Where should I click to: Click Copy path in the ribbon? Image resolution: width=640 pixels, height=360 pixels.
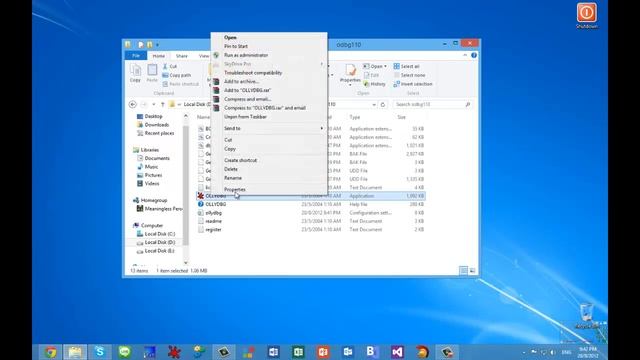pyautogui.click(x=177, y=75)
